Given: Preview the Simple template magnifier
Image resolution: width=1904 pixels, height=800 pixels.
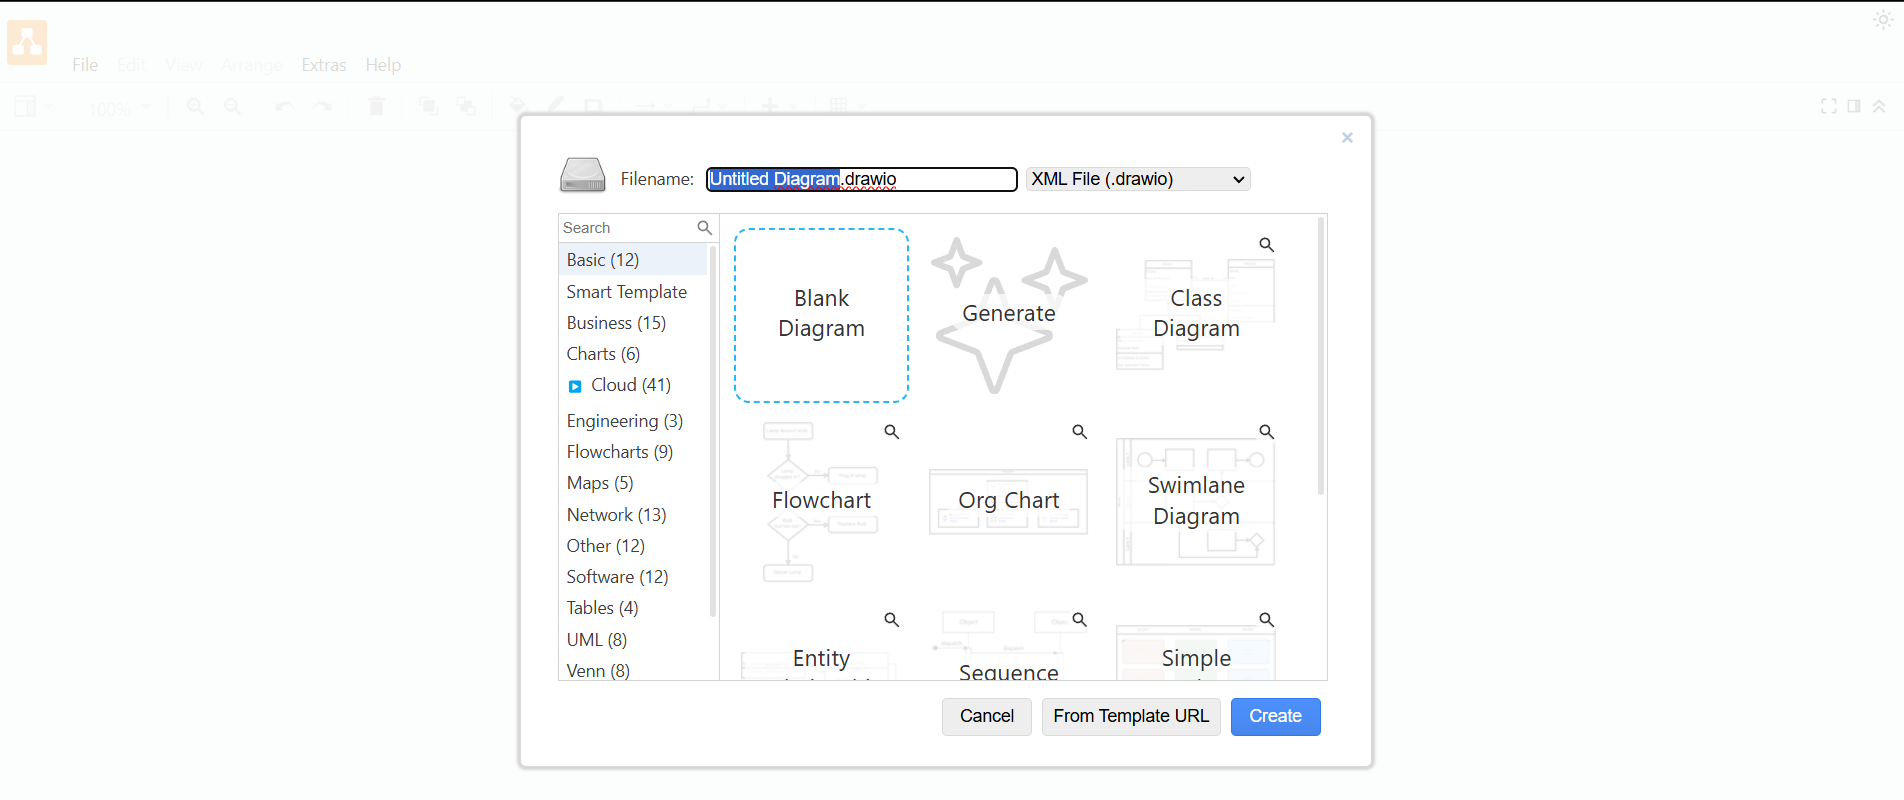Looking at the screenshot, I should tap(1266, 620).
